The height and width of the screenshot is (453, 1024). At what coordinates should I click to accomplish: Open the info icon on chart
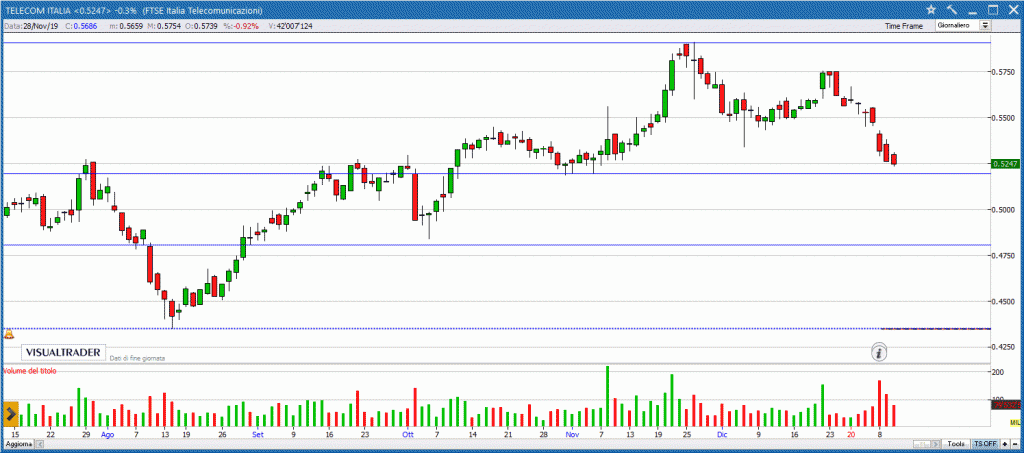click(879, 353)
